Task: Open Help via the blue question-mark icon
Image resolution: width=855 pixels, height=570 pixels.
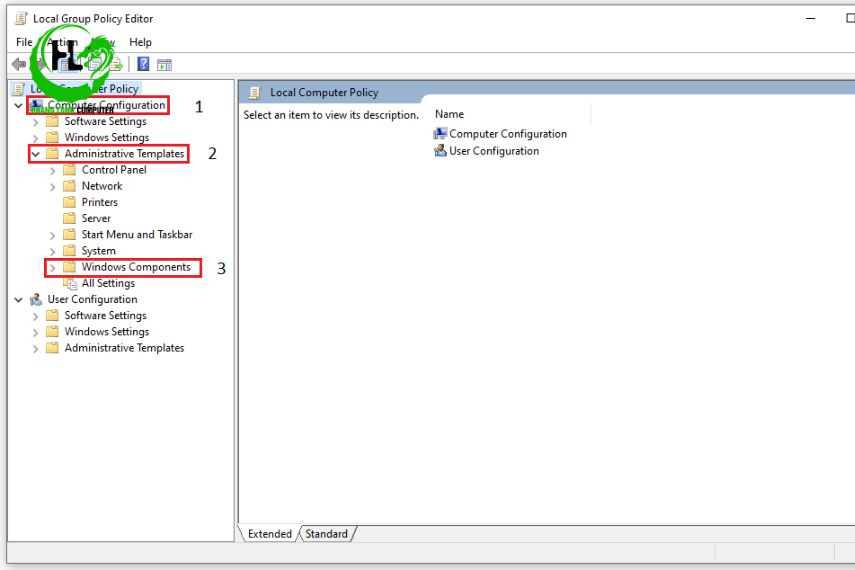Action: 143,64
